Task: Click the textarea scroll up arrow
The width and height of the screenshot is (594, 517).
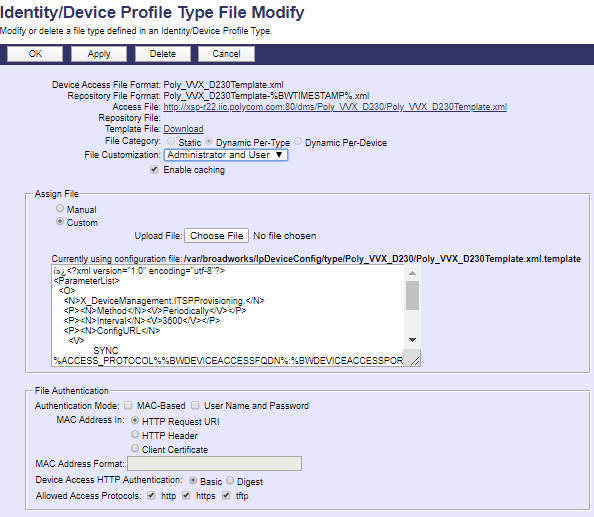Action: 413,273
